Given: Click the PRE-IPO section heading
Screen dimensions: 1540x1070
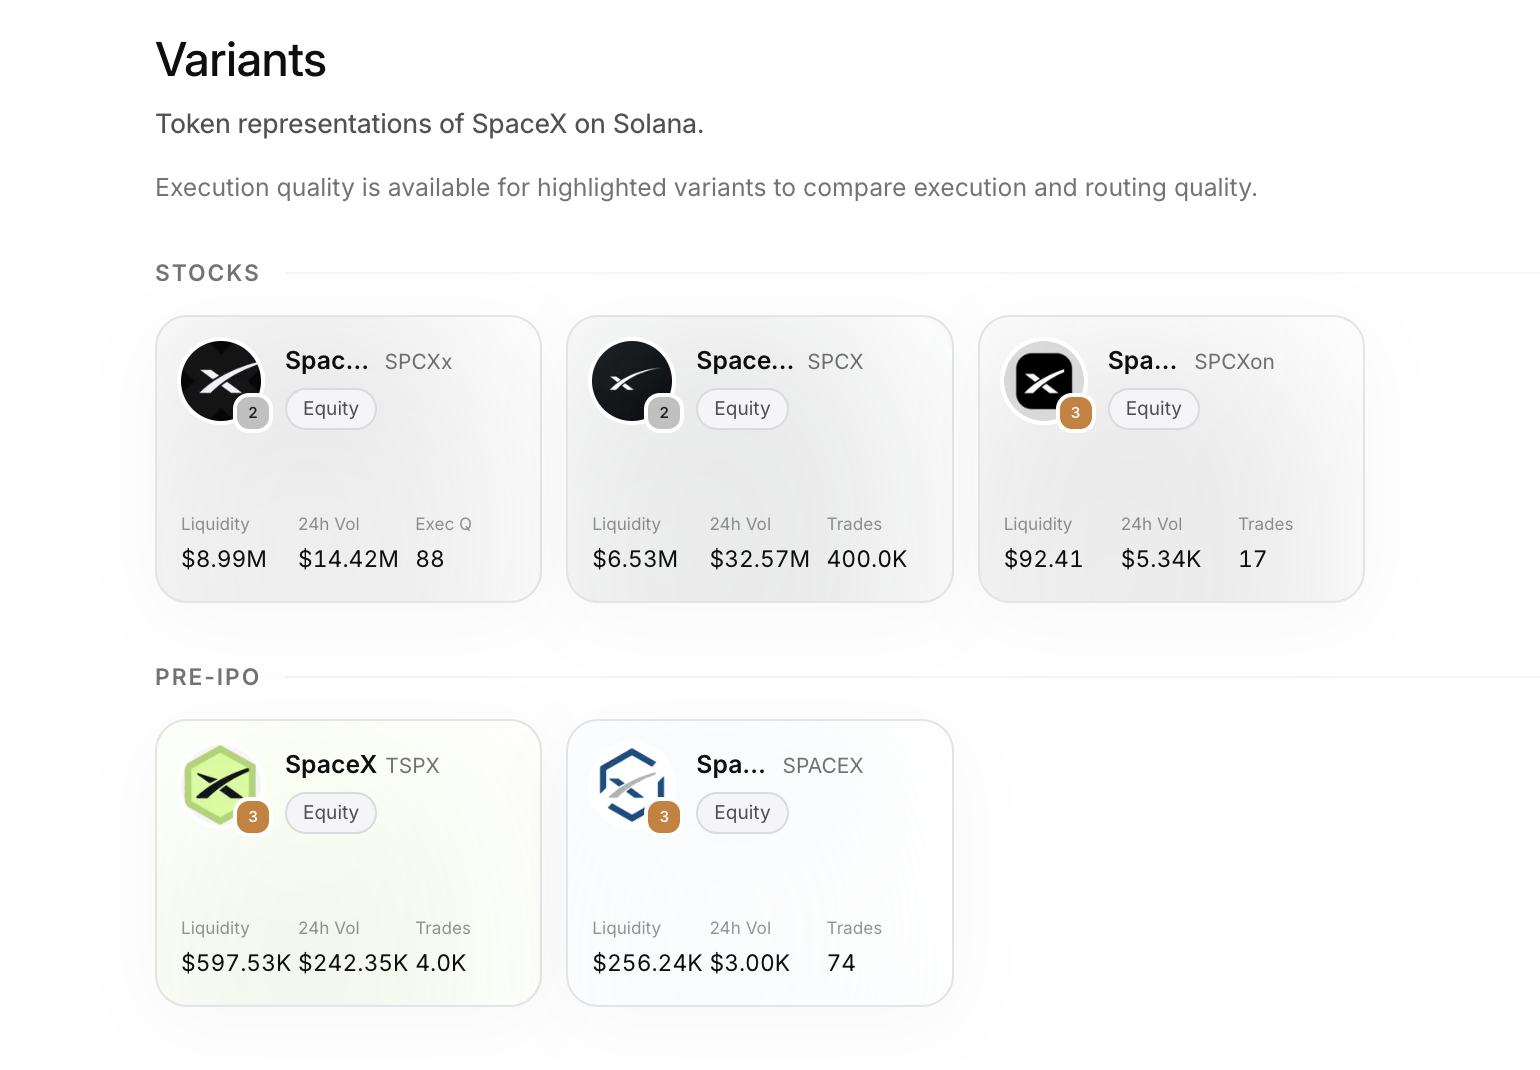Looking at the screenshot, I should [x=207, y=677].
